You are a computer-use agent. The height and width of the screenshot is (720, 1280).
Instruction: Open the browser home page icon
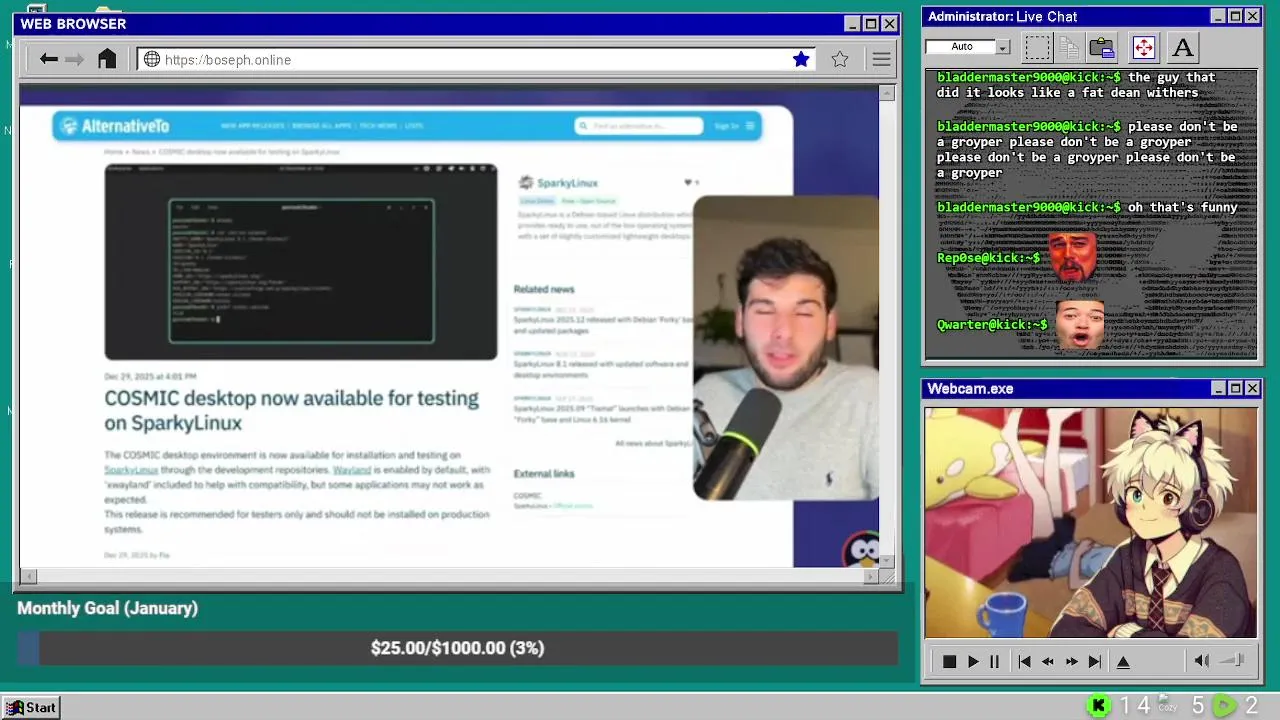point(107,59)
